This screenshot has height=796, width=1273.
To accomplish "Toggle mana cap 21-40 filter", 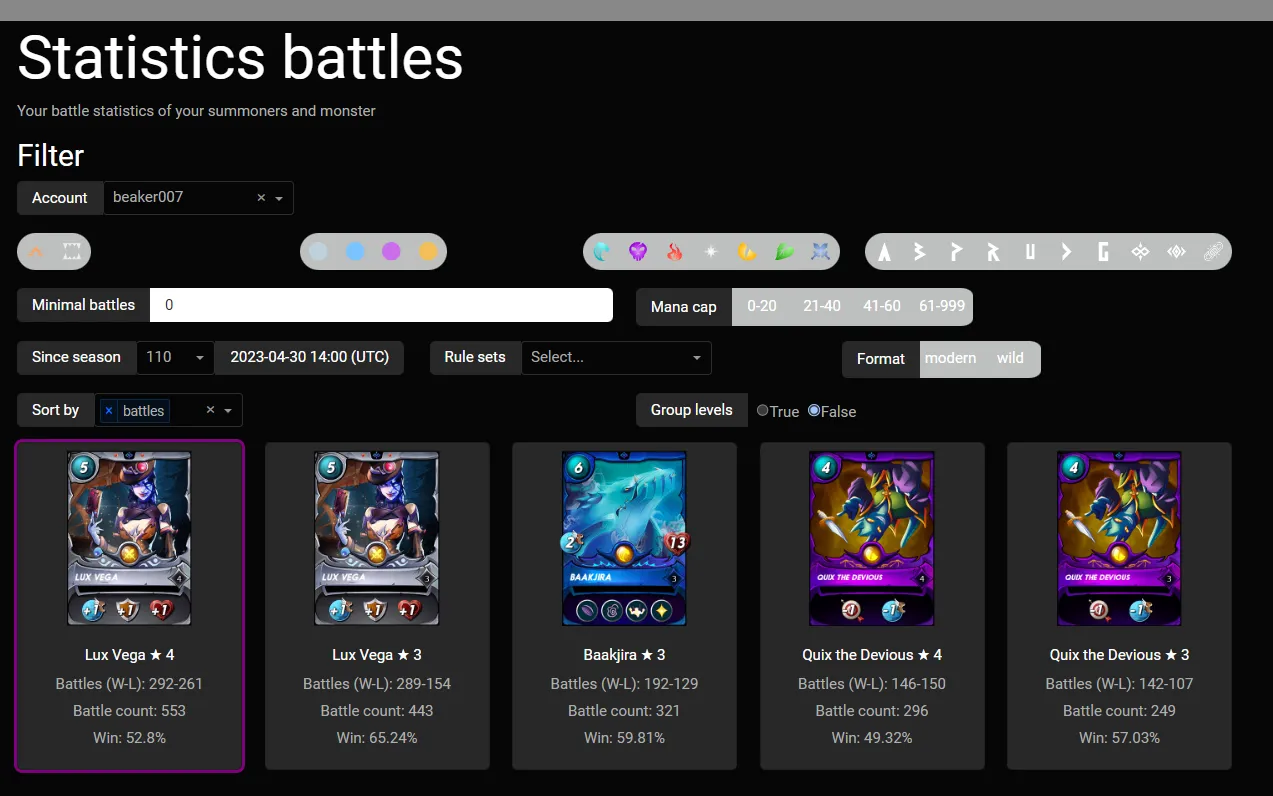I will pos(822,306).
